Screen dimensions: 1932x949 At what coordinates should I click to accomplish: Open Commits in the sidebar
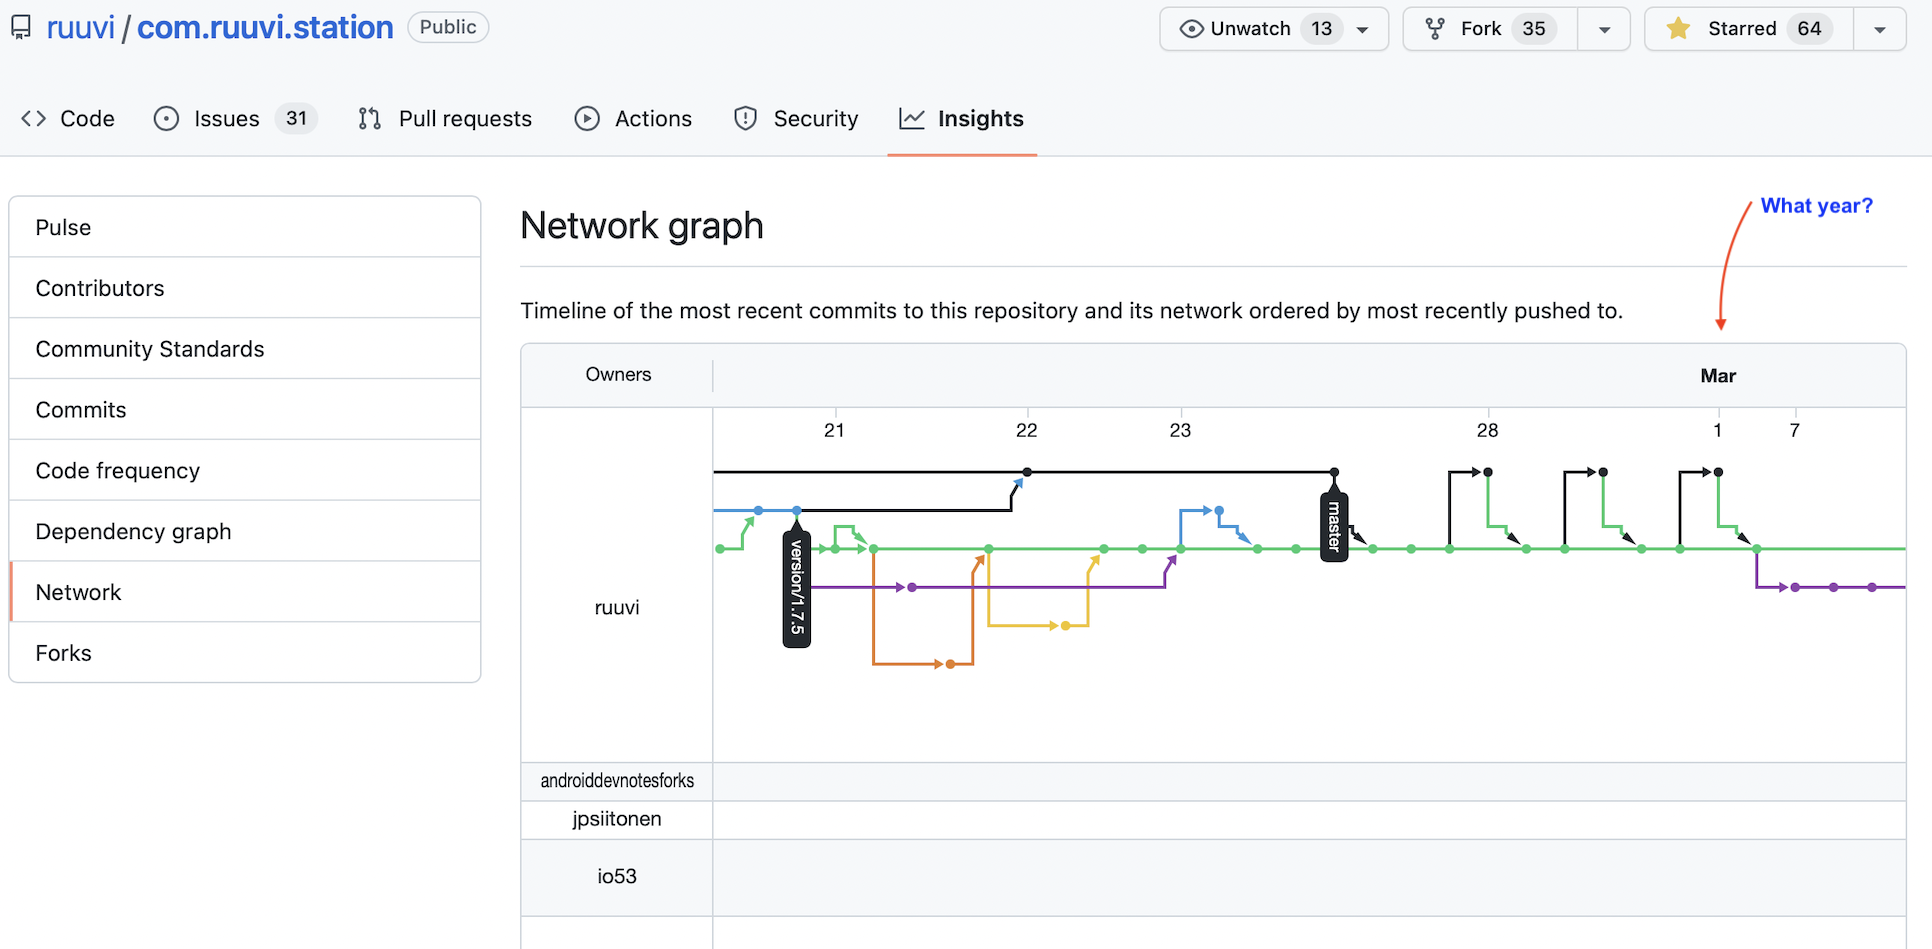(x=245, y=410)
